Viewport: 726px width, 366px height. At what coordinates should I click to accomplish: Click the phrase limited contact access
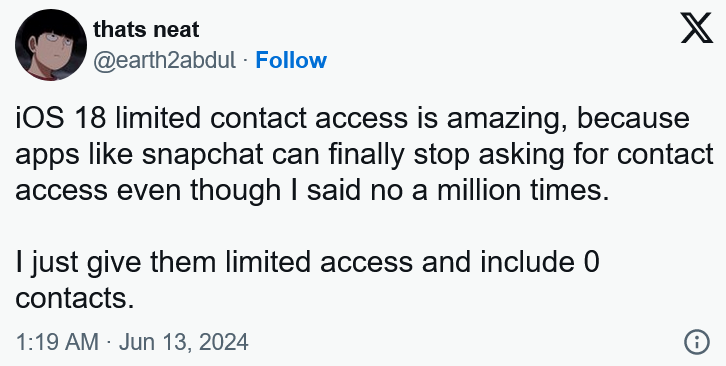[x=261, y=119]
